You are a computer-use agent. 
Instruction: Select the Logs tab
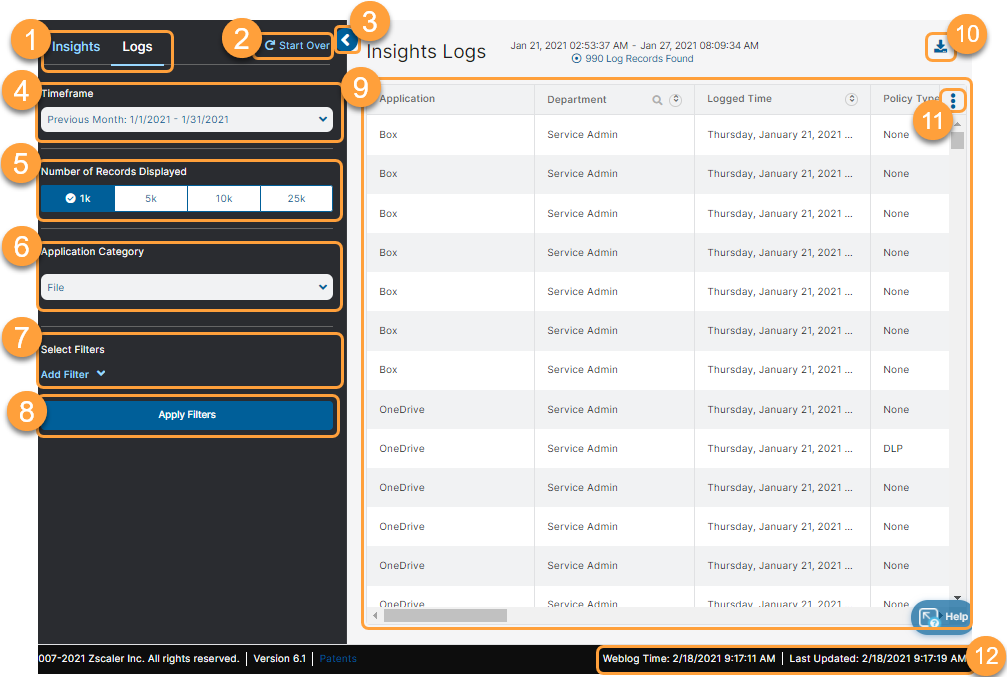(137, 46)
